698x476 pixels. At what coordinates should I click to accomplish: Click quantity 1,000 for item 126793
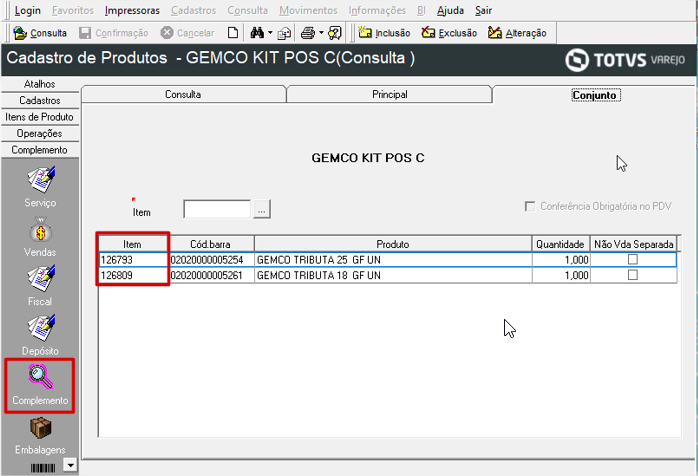[561, 260]
